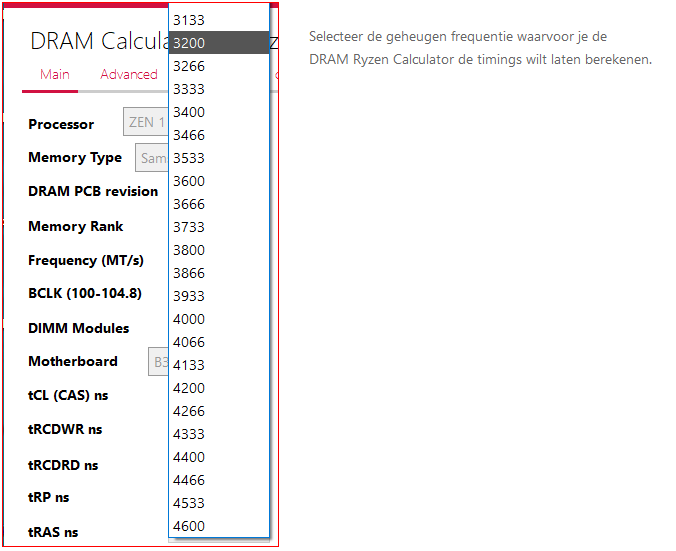Pick the 3866 list item
676x551 pixels.
click(x=219, y=273)
